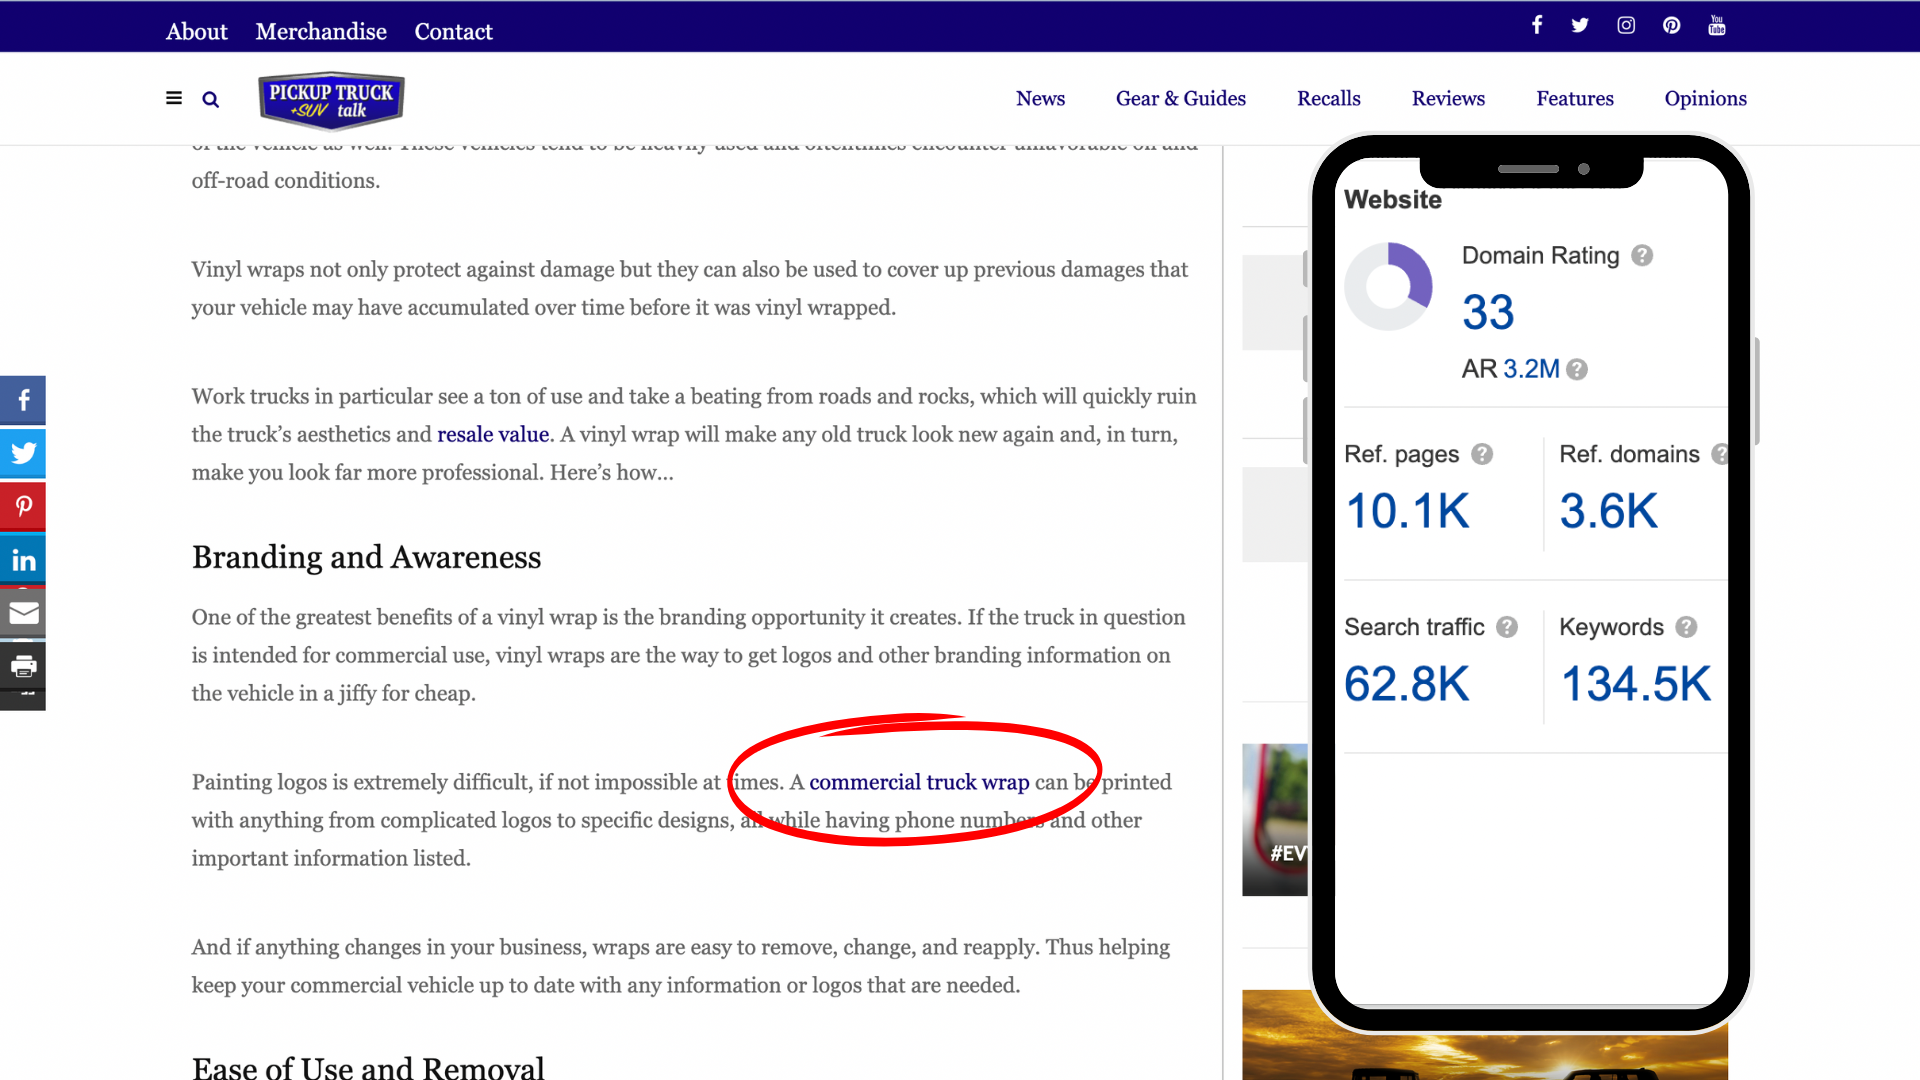Screen dimensions: 1920x1080
Task: Click Ref. pages help icon
Action: pyautogui.click(x=1482, y=454)
